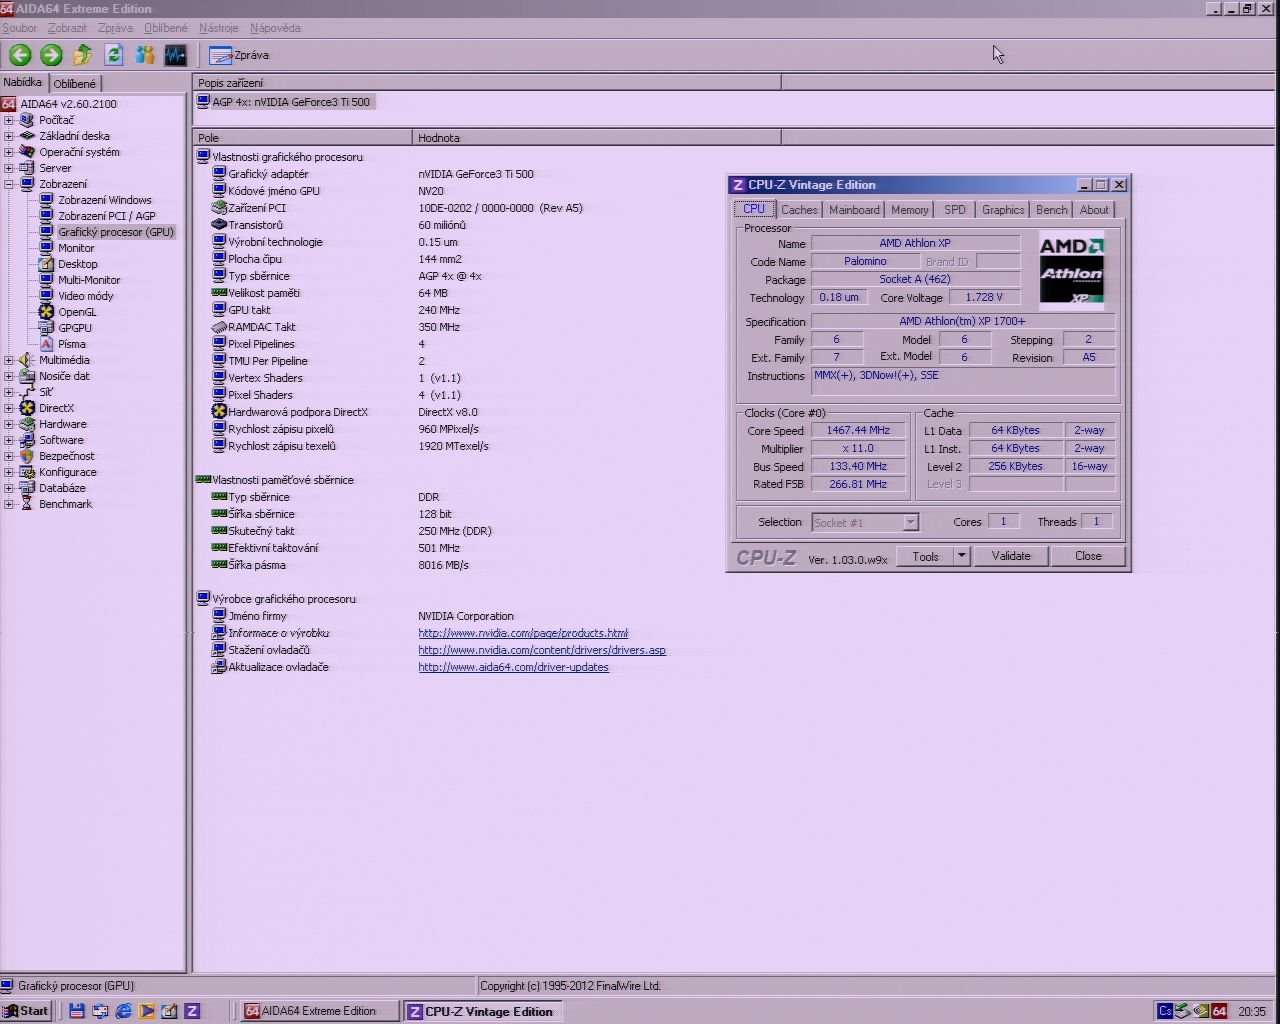1280x1024 pixels.
Task: Select Monitor in the tree
Action: pyautogui.click(x=76, y=248)
